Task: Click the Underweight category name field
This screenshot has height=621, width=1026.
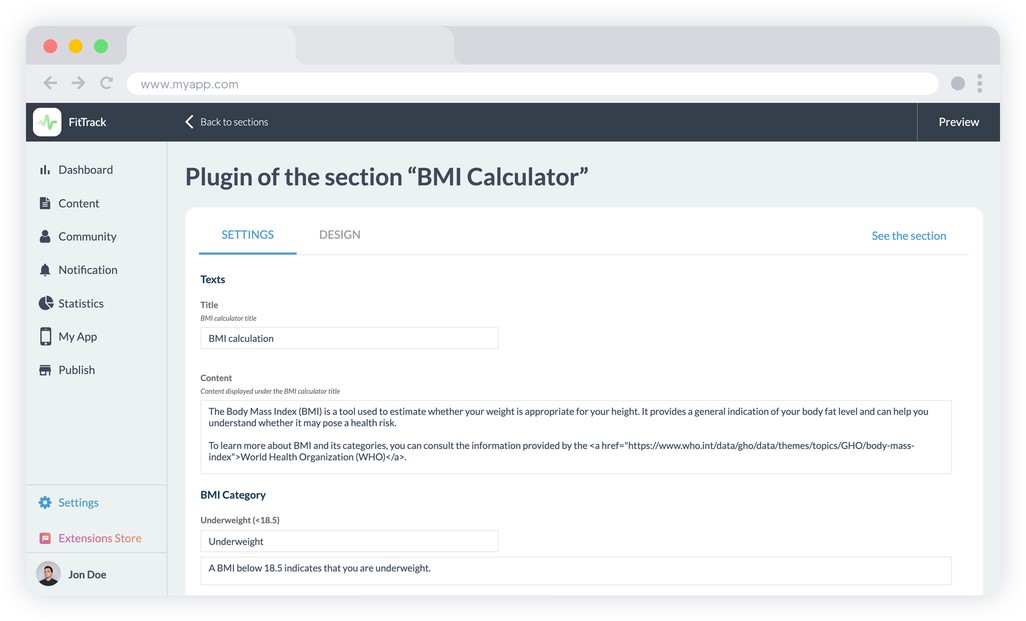Action: pyautogui.click(x=349, y=541)
